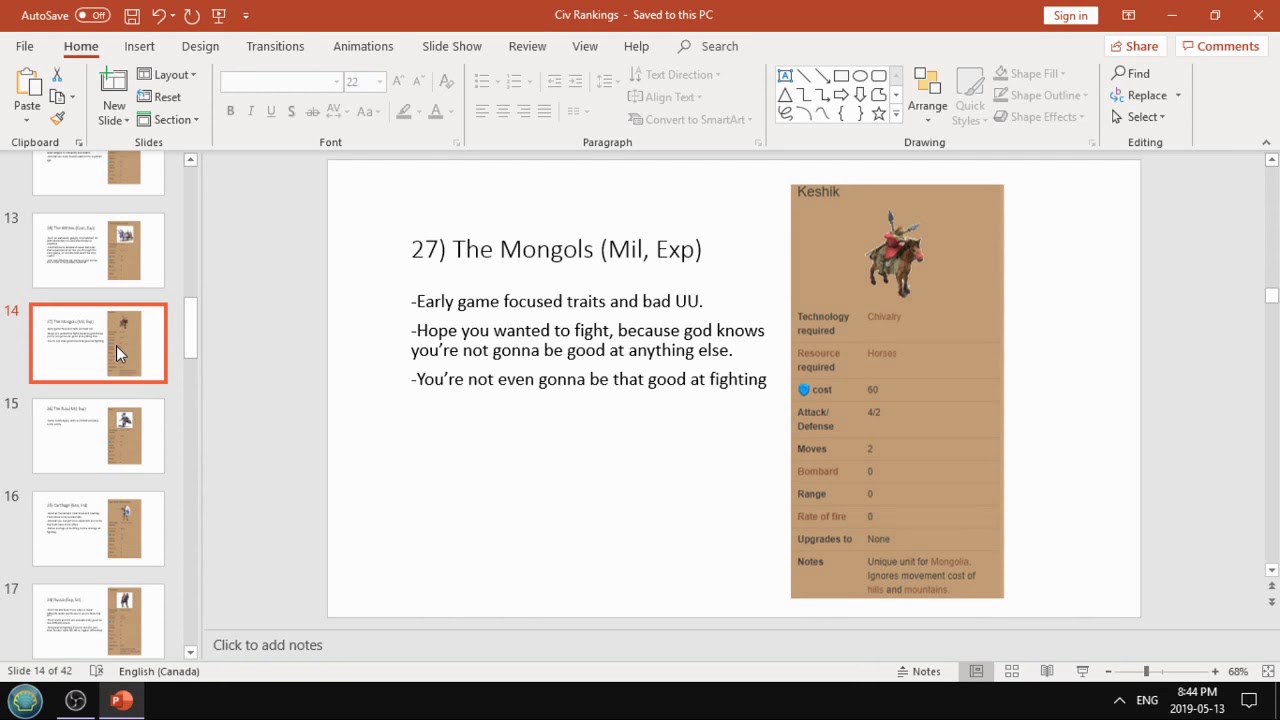
Task: Open the Layout dropdown
Action: pyautogui.click(x=167, y=75)
